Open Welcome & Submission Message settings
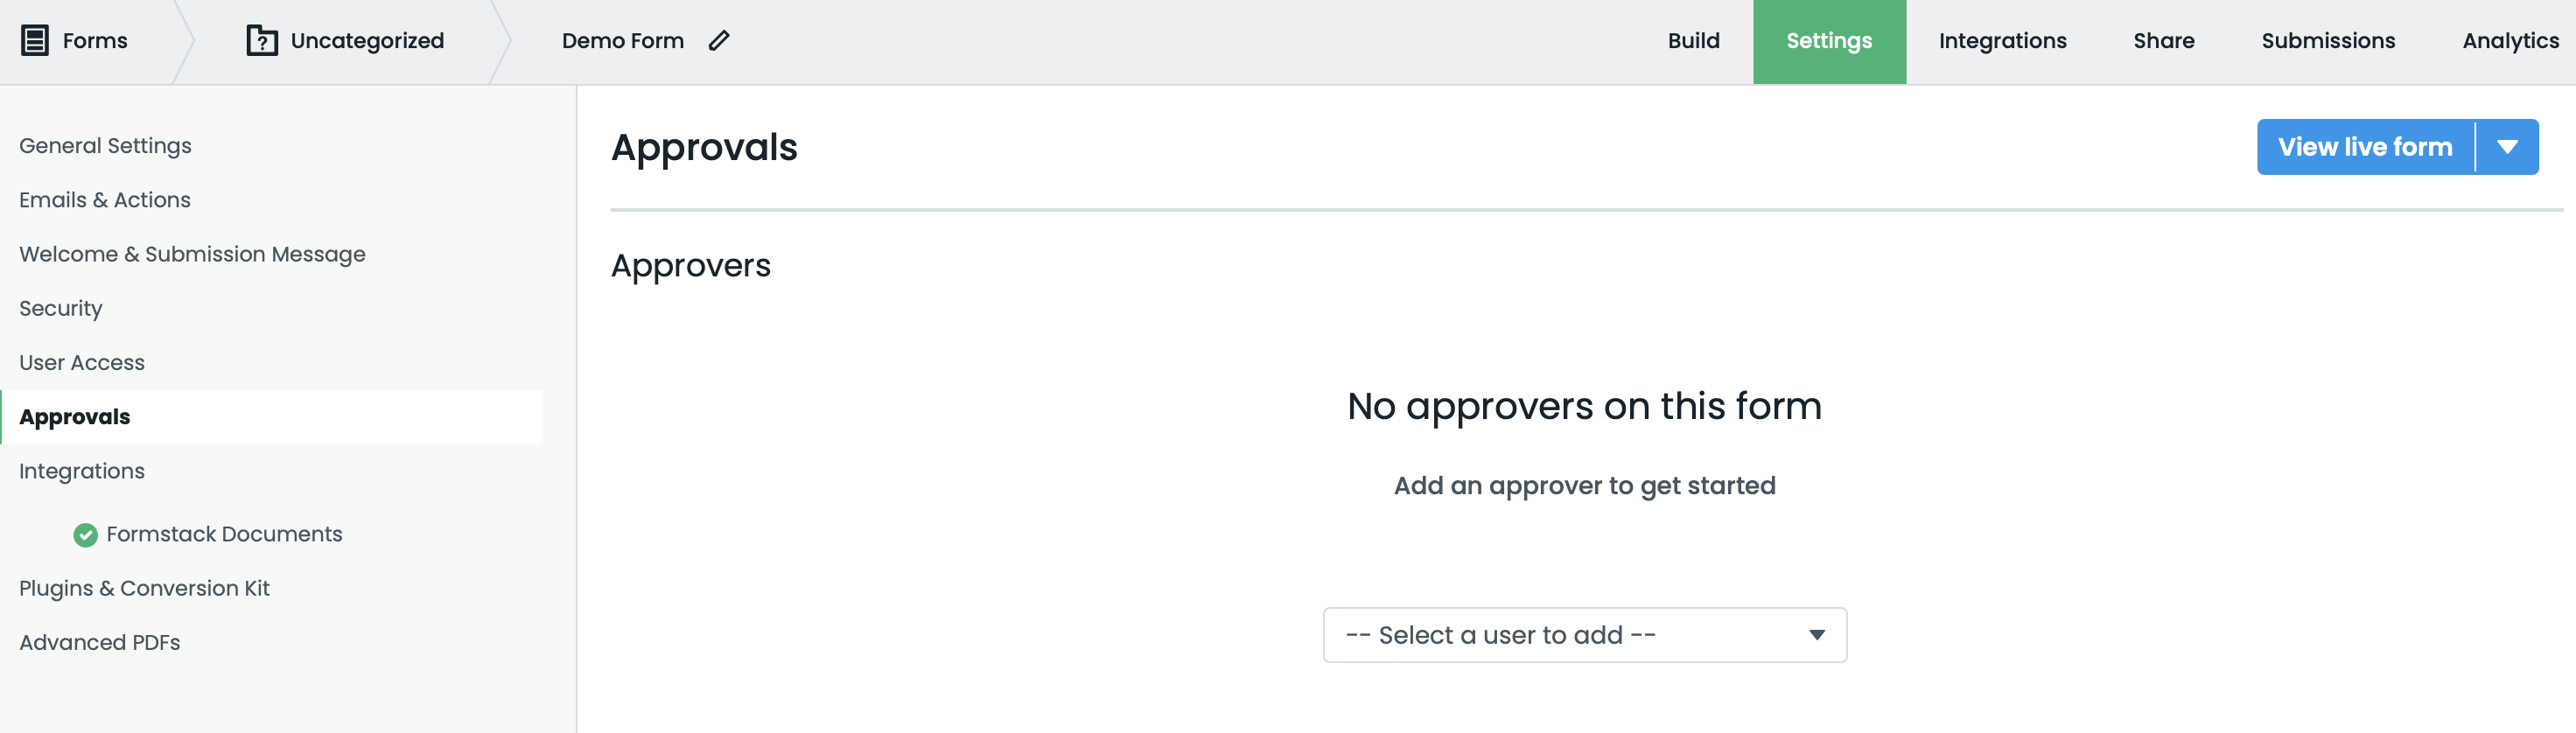The width and height of the screenshot is (2576, 733). [192, 254]
